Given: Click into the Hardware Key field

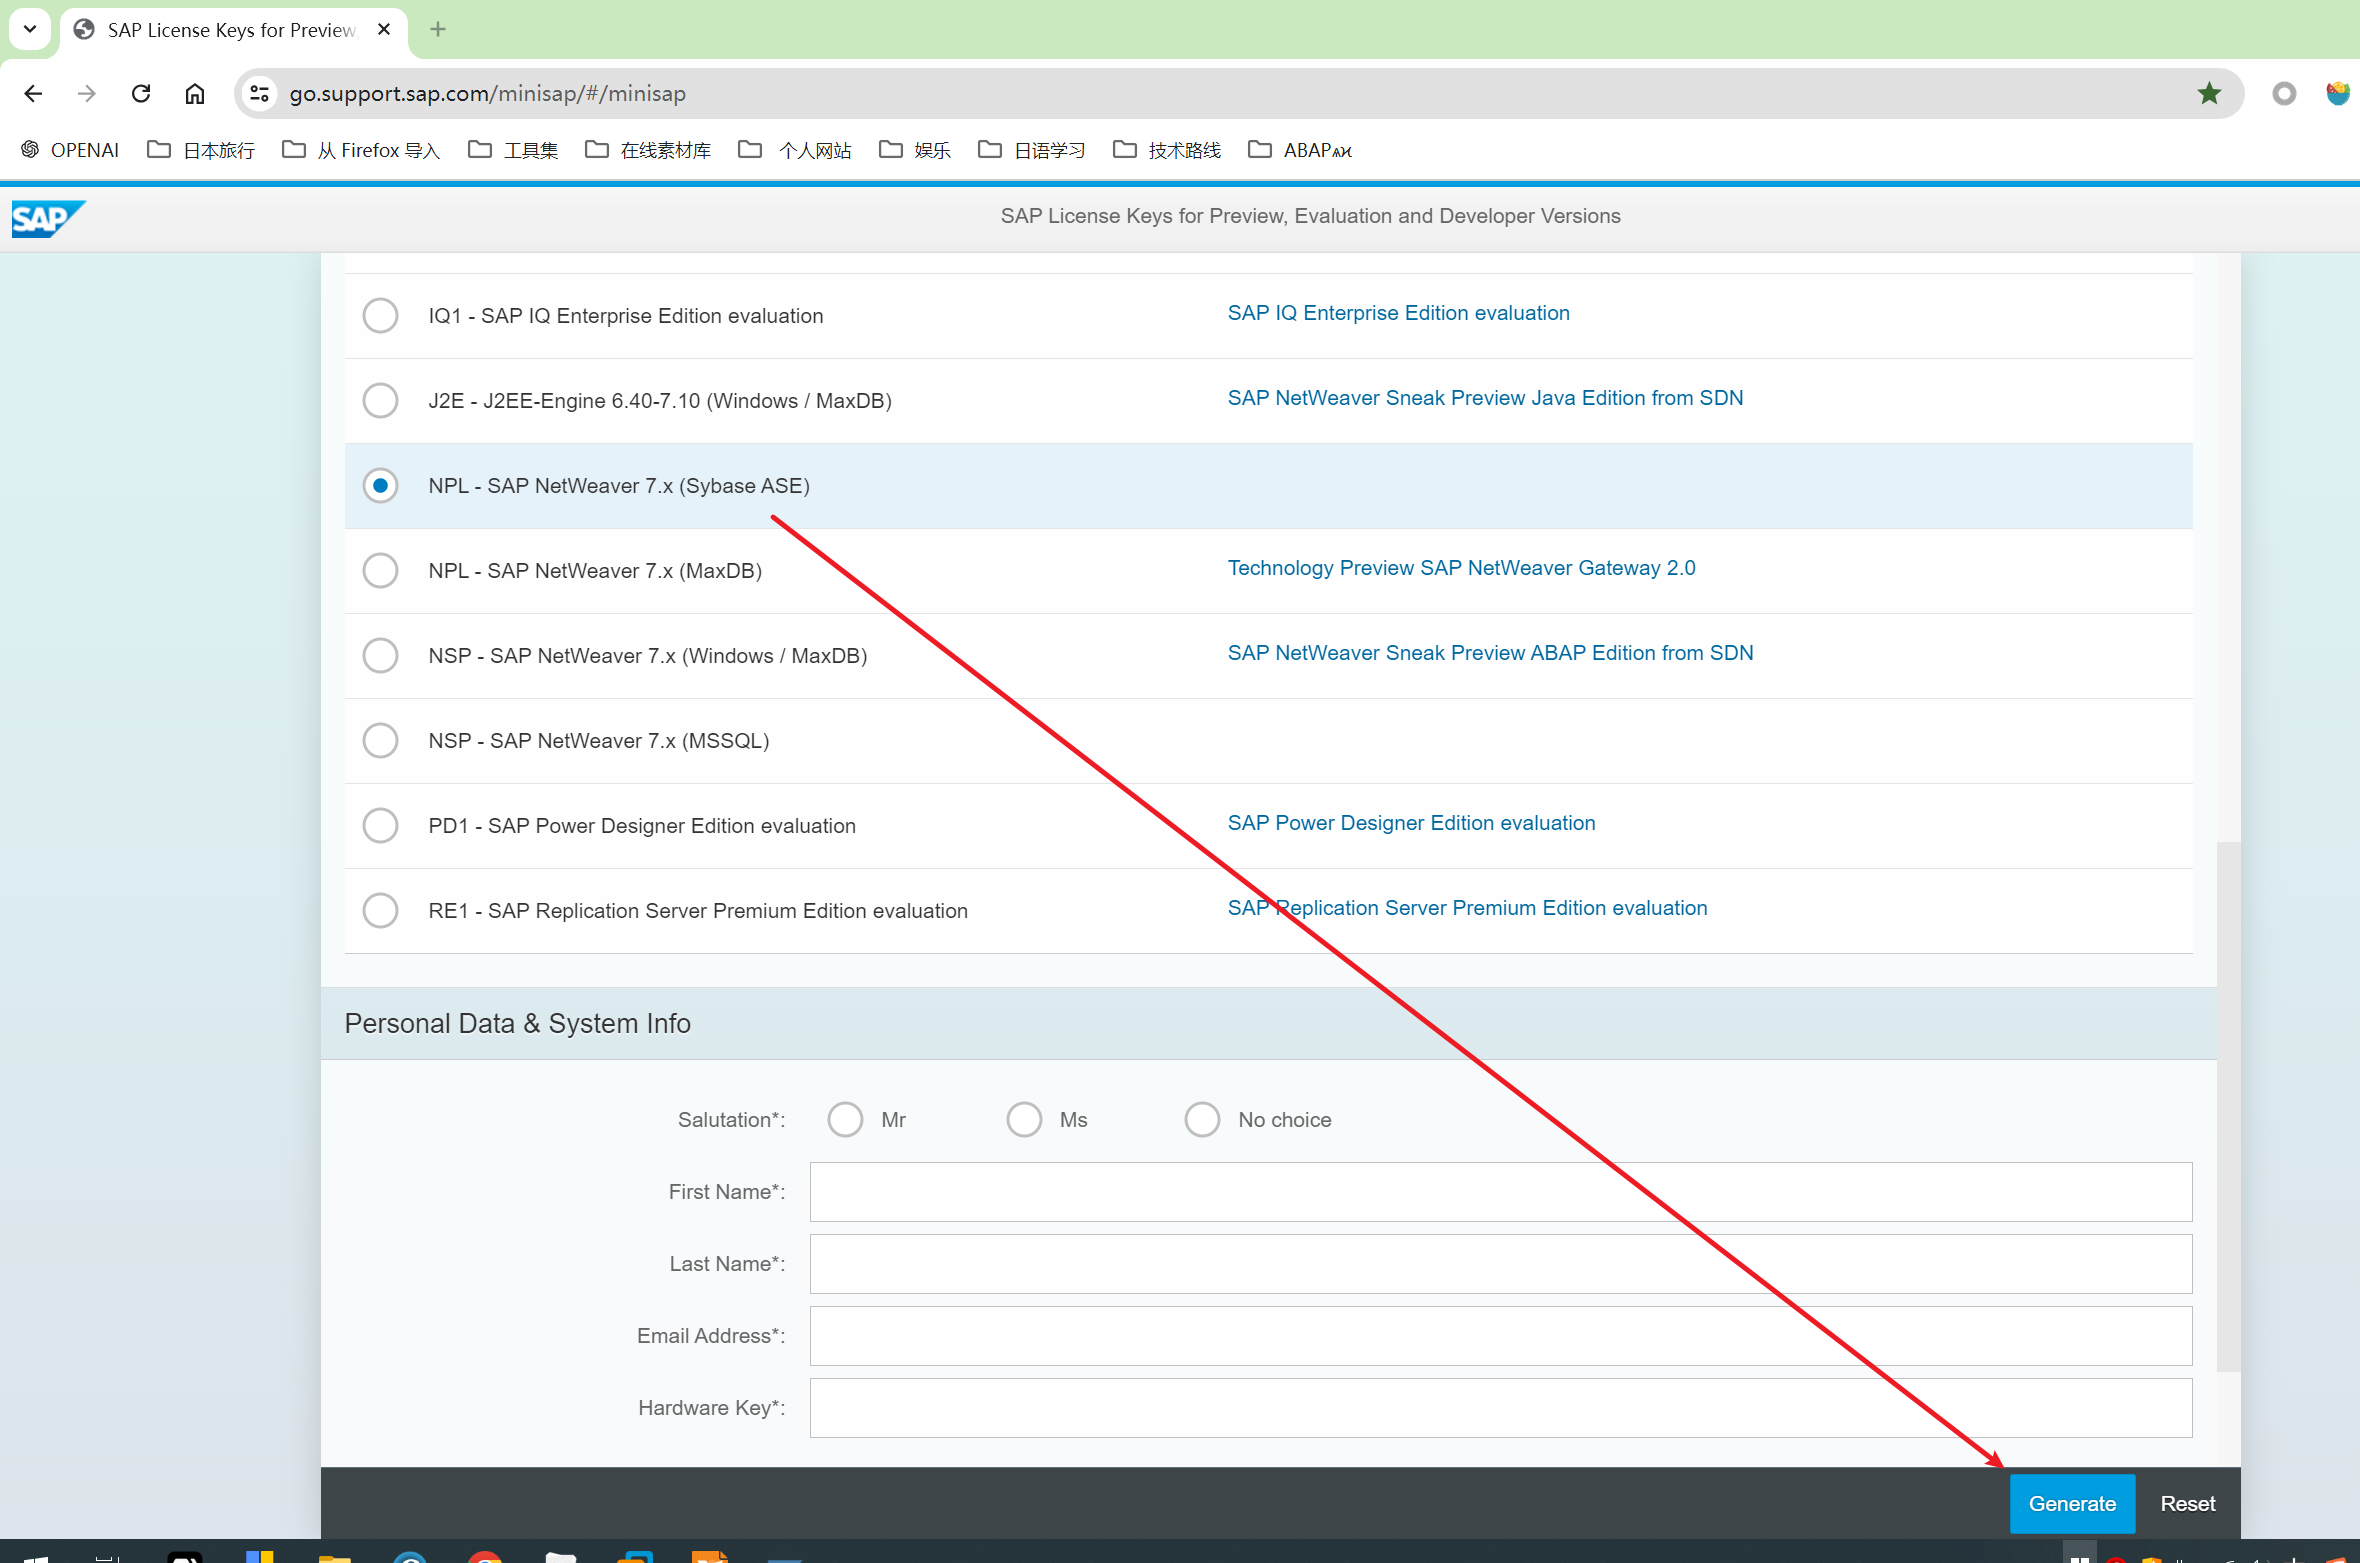Looking at the screenshot, I should [1500, 1408].
